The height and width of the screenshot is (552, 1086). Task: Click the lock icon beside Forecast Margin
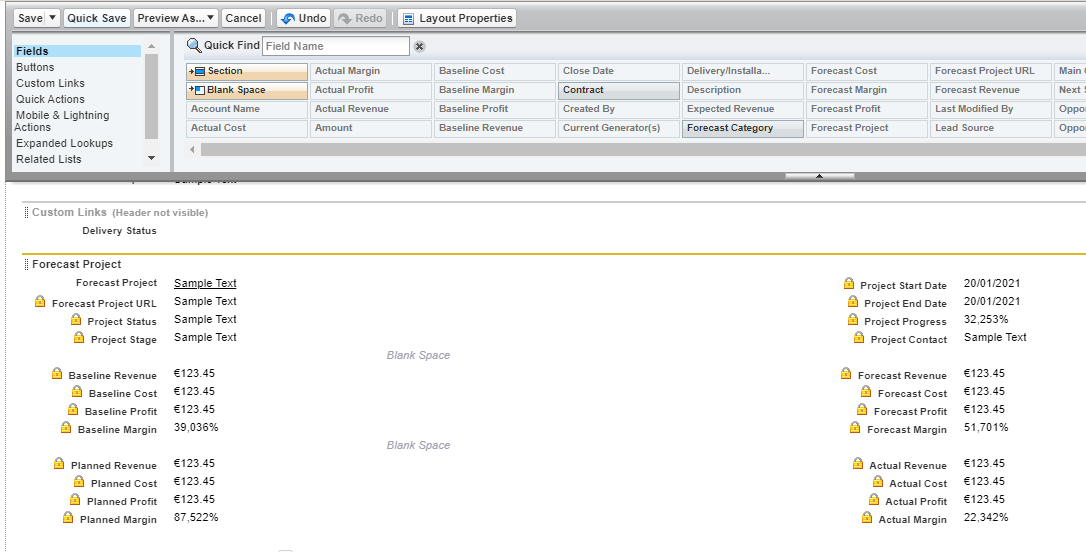855,427
